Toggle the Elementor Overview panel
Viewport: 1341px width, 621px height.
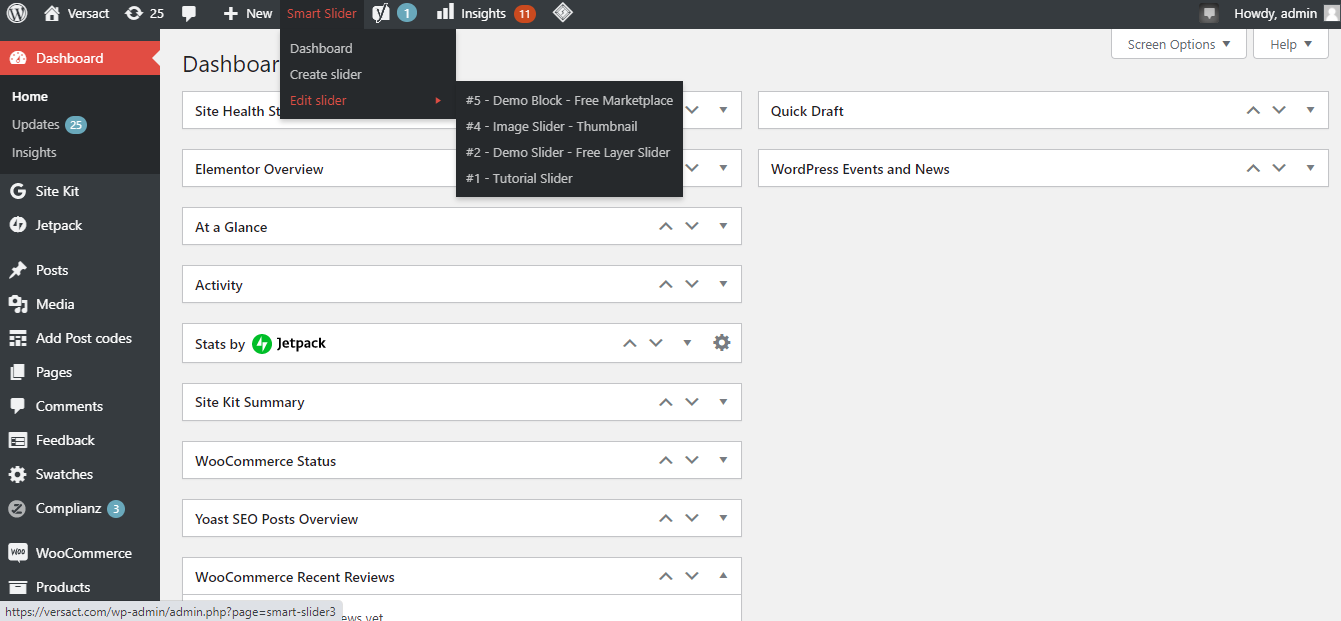[723, 168]
